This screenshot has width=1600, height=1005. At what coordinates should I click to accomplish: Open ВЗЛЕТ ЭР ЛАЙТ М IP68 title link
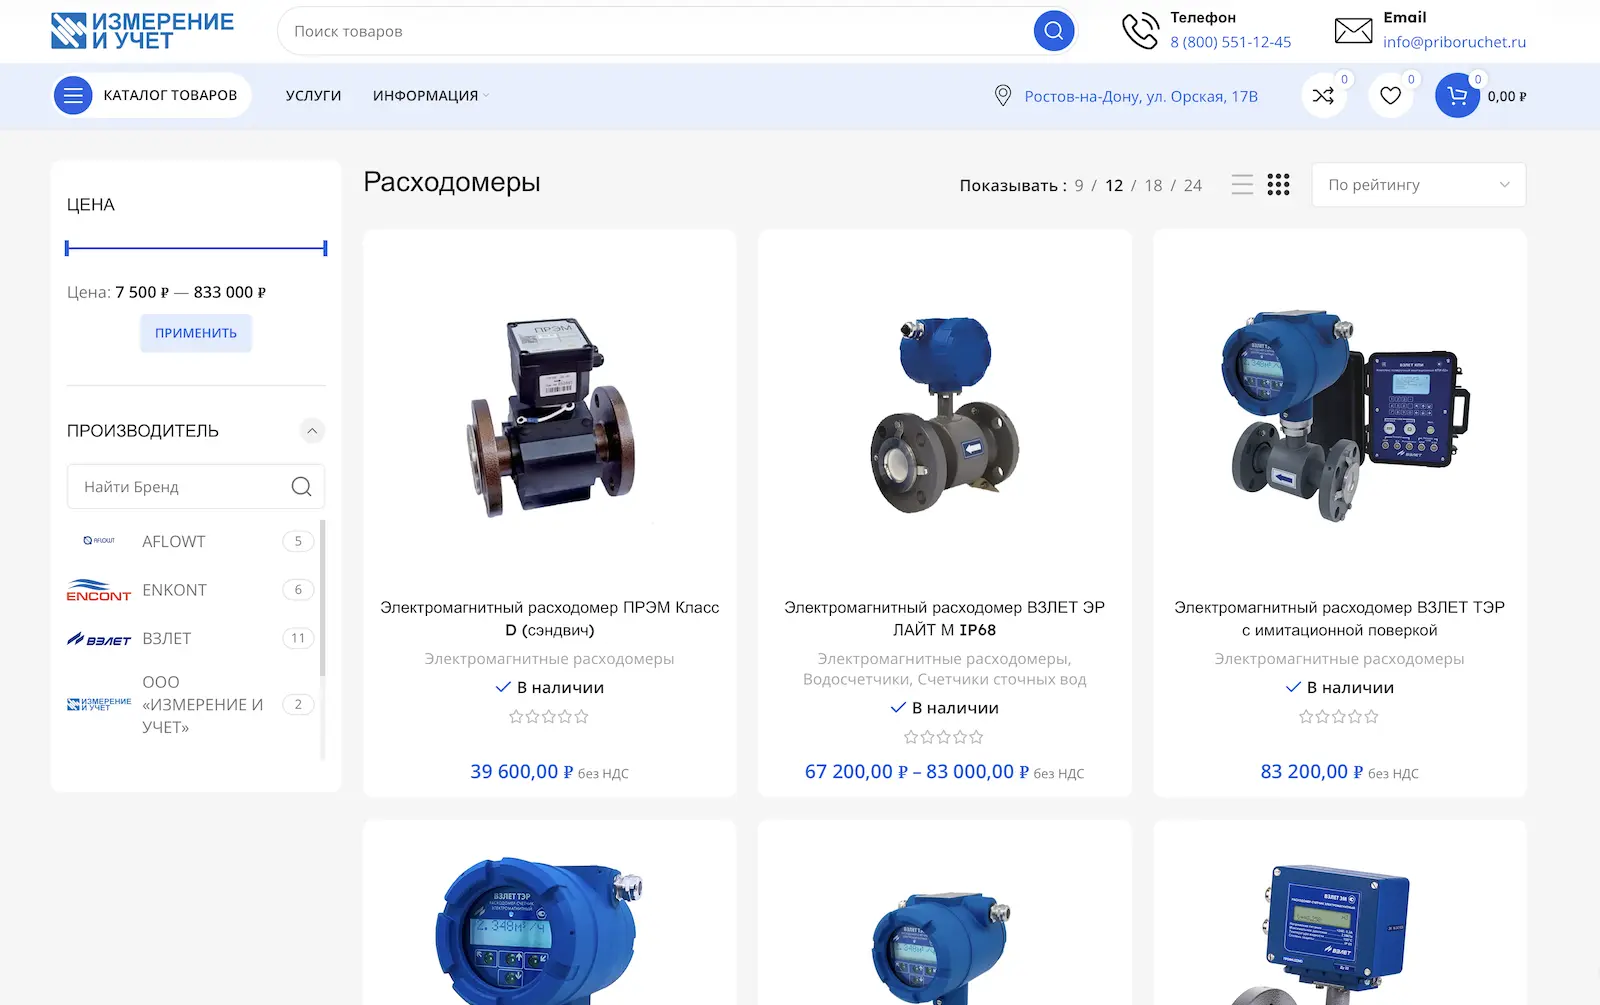pyautogui.click(x=944, y=619)
